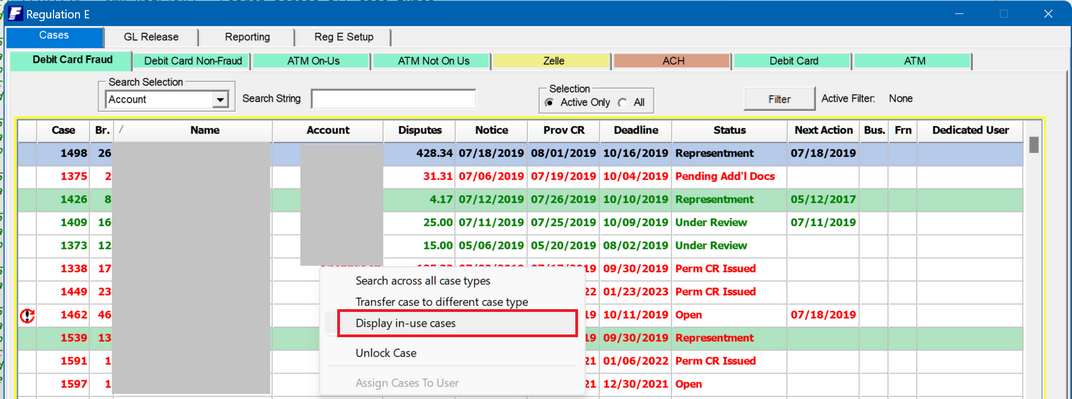The width and height of the screenshot is (1072, 399).
Task: Select the Zelle case type tab
Action: (x=553, y=61)
